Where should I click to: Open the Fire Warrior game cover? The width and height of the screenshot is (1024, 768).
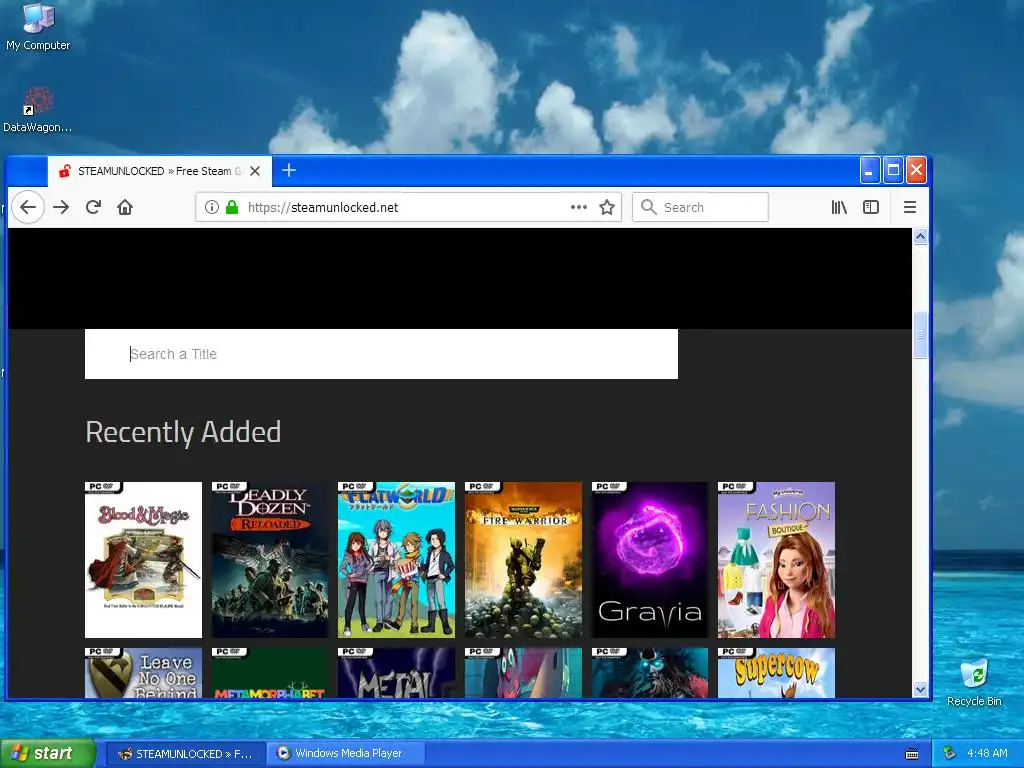(523, 560)
